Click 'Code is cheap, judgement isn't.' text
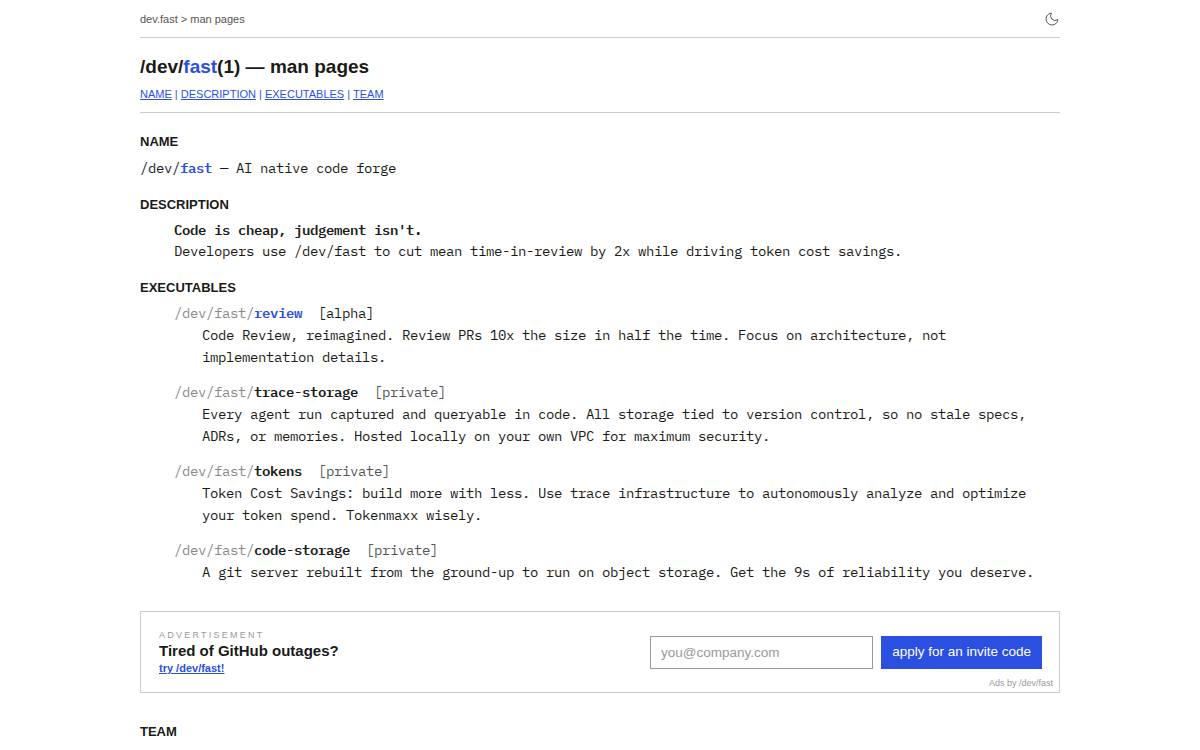The width and height of the screenshot is (1200, 750). (298, 230)
